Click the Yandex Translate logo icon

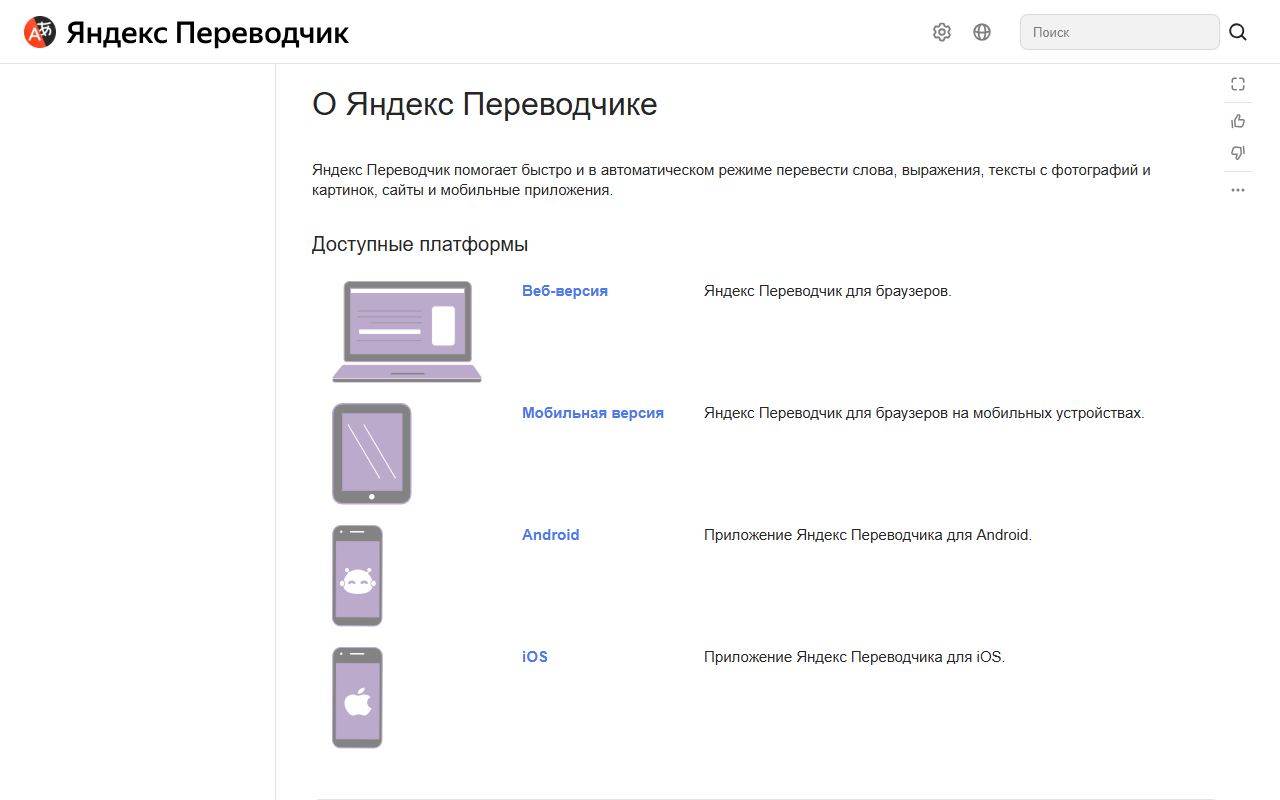(x=40, y=32)
